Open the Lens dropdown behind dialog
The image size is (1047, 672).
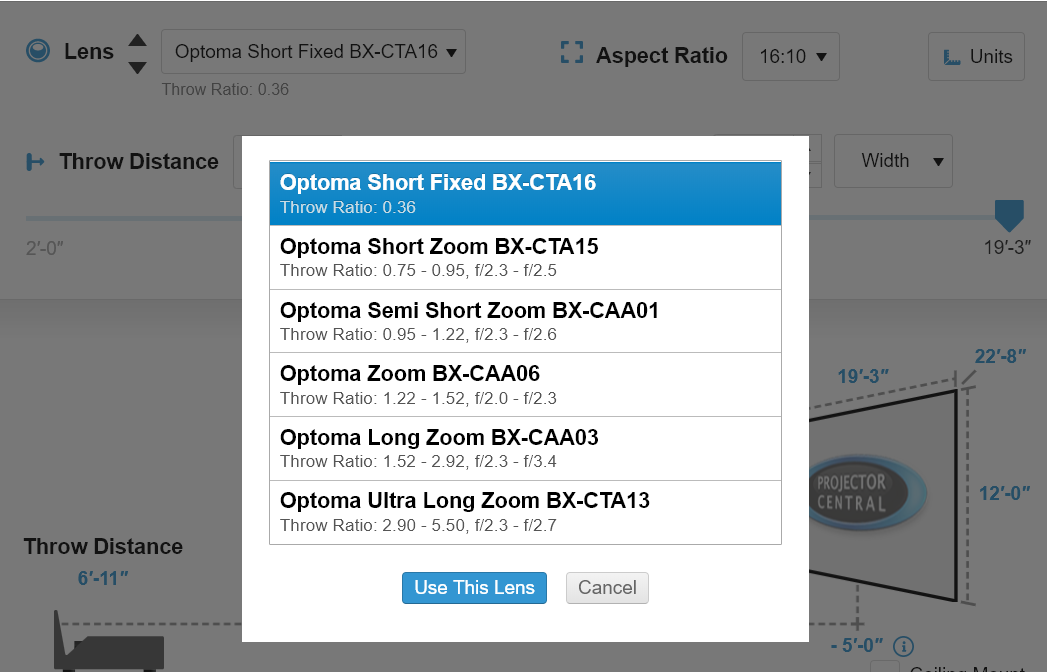[313, 51]
